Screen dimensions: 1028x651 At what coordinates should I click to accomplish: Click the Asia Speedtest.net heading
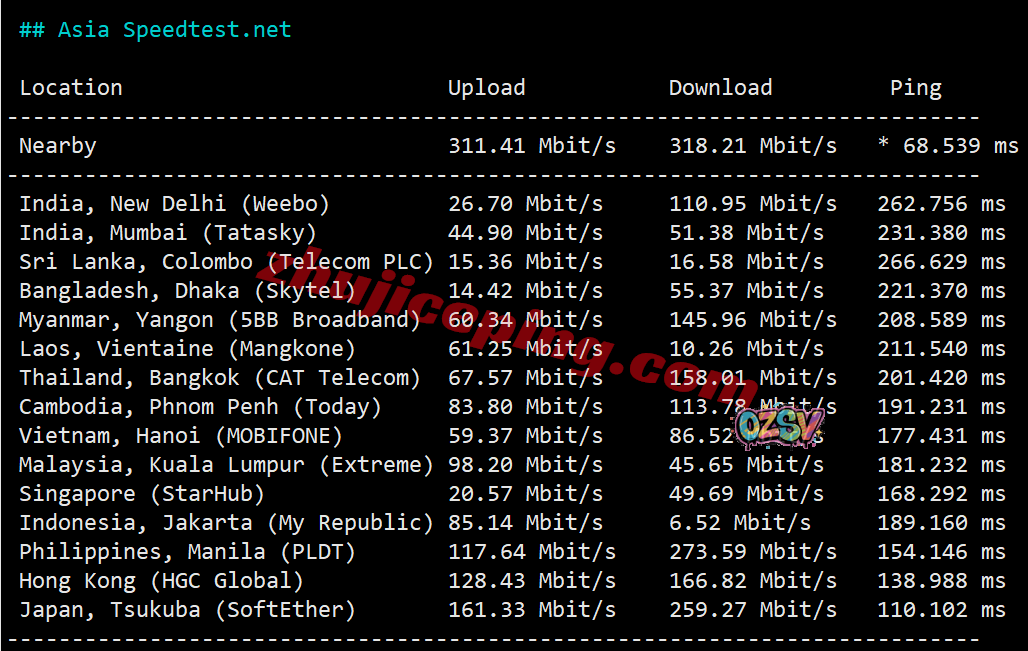(155, 30)
